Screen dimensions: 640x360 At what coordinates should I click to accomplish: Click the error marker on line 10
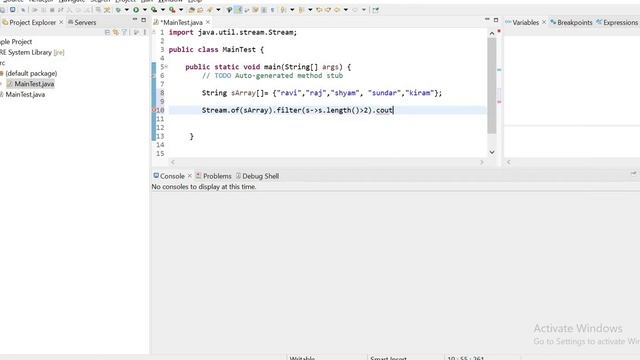point(154,110)
